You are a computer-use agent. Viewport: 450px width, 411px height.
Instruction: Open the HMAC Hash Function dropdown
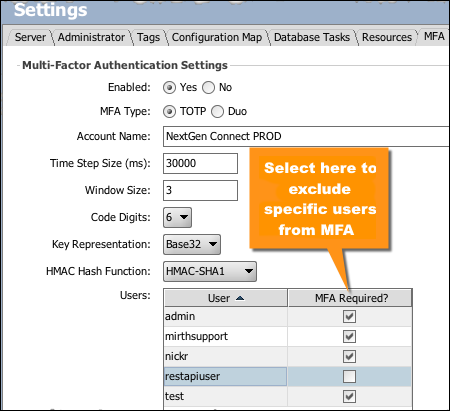tap(210, 271)
